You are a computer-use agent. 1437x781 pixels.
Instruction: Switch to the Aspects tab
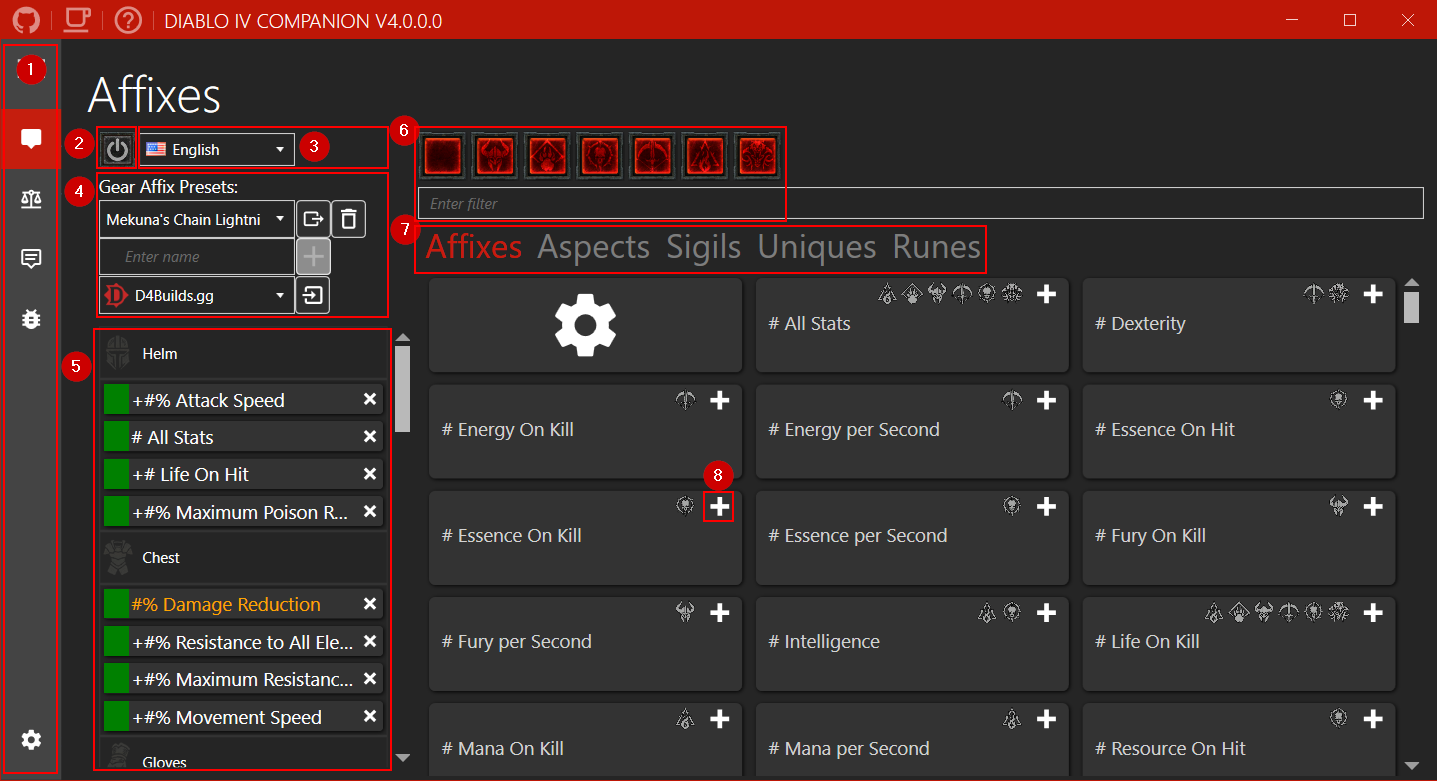coord(594,247)
